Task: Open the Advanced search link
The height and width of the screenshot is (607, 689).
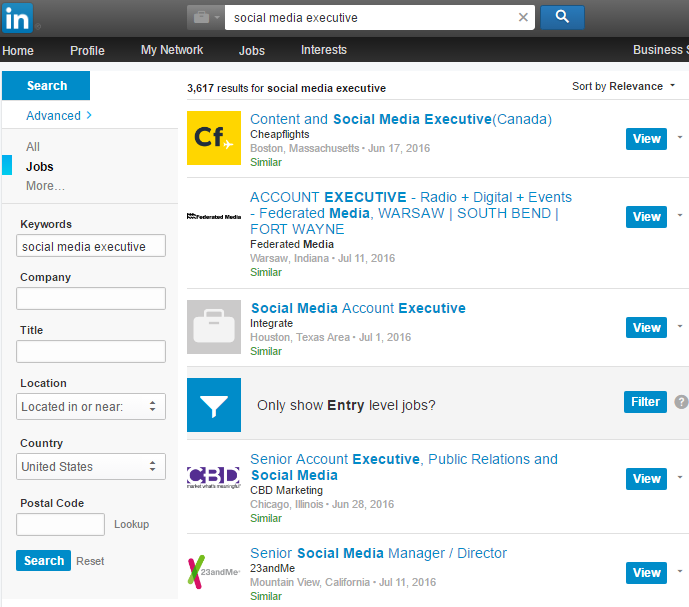Action: [x=58, y=116]
